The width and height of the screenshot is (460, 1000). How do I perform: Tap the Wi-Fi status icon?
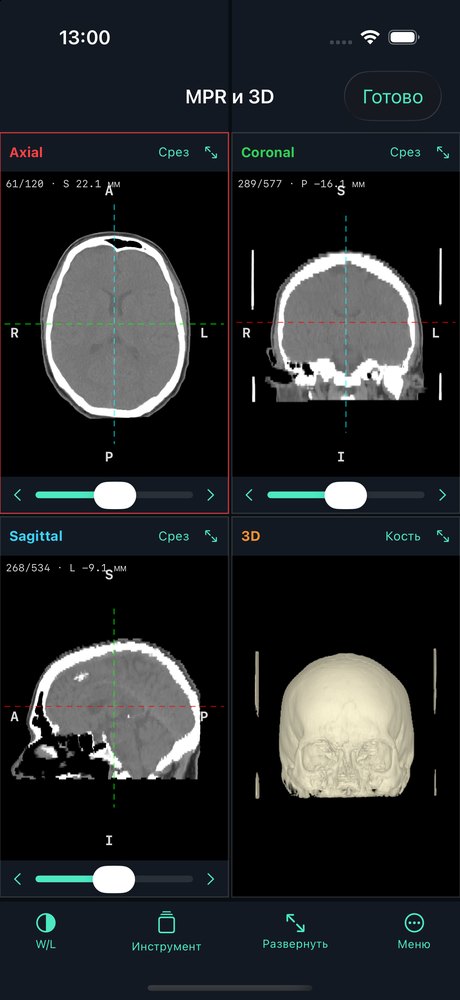pyautogui.click(x=370, y=37)
